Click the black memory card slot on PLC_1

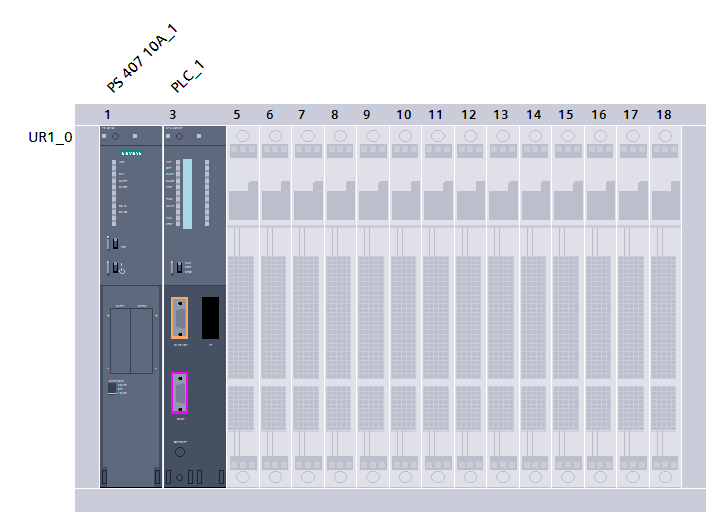click(210, 318)
